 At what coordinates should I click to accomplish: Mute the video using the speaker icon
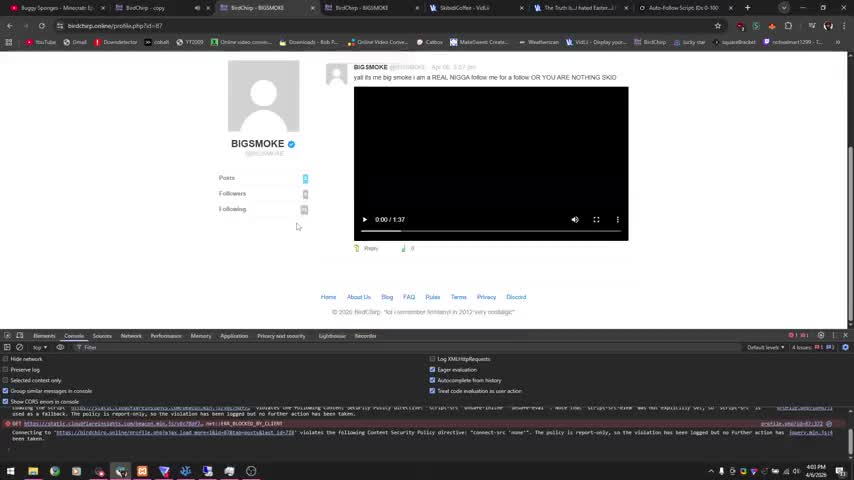pos(575,220)
